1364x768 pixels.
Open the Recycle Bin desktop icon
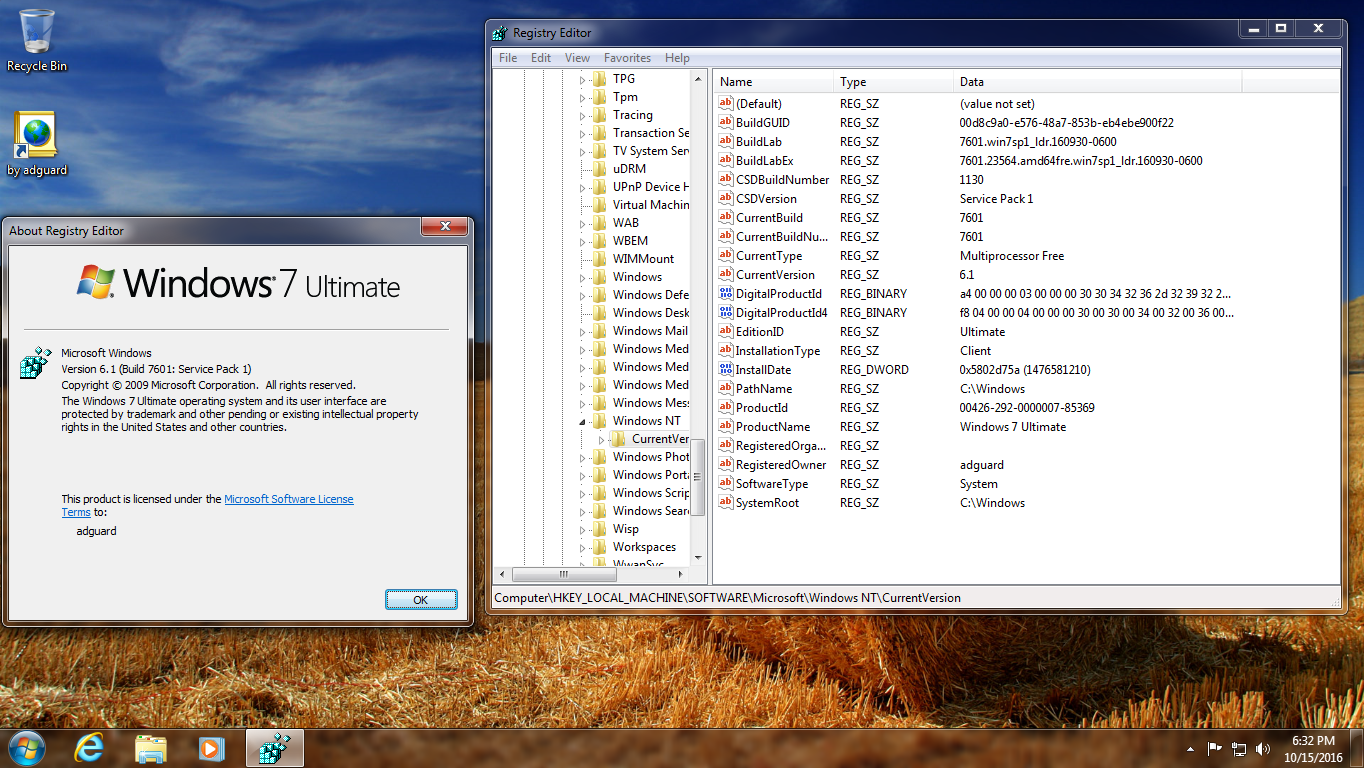37,40
